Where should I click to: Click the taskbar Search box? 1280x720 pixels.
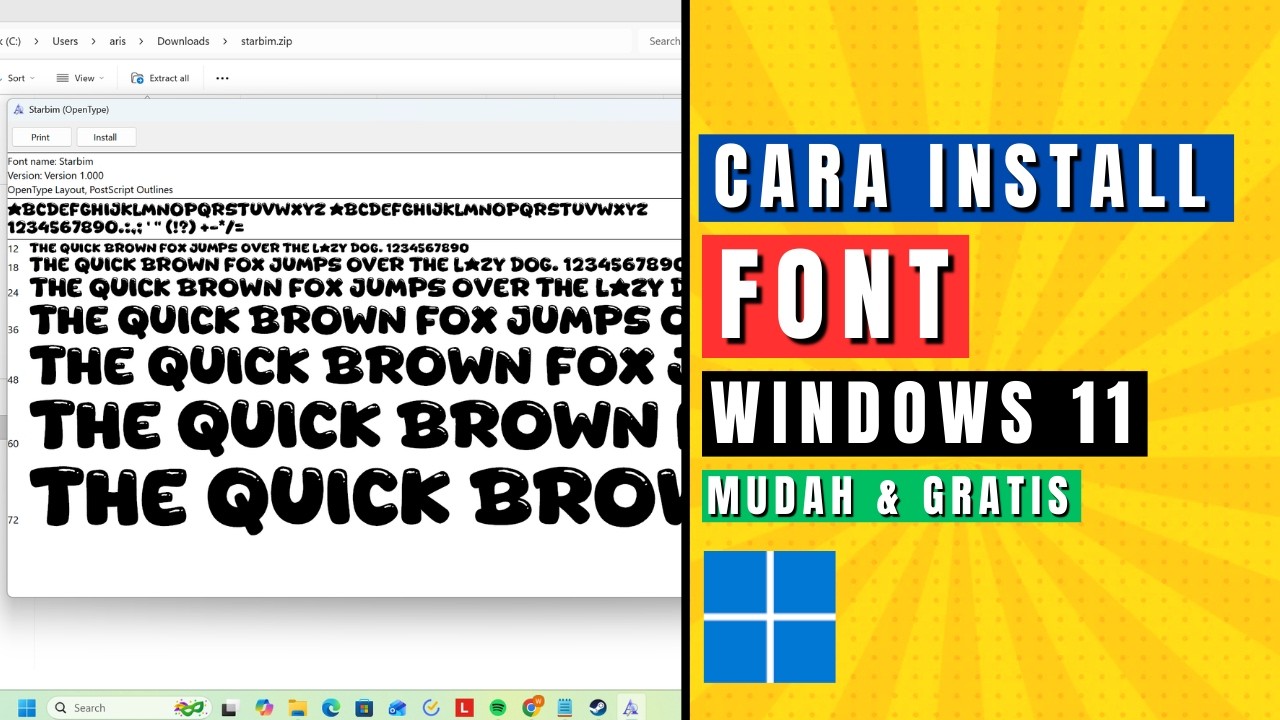(131, 707)
